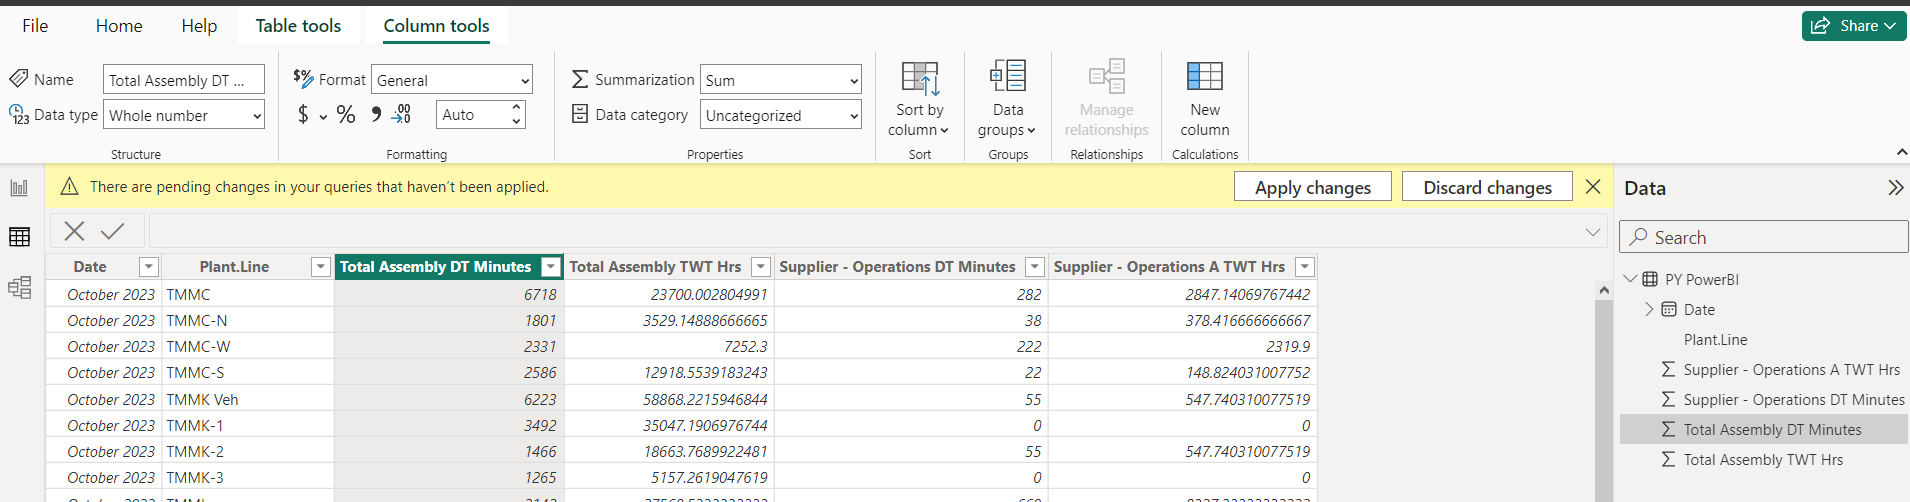
Task: Open filter dropdown on Total Assembly TWT Hrs
Action: pyautogui.click(x=761, y=267)
